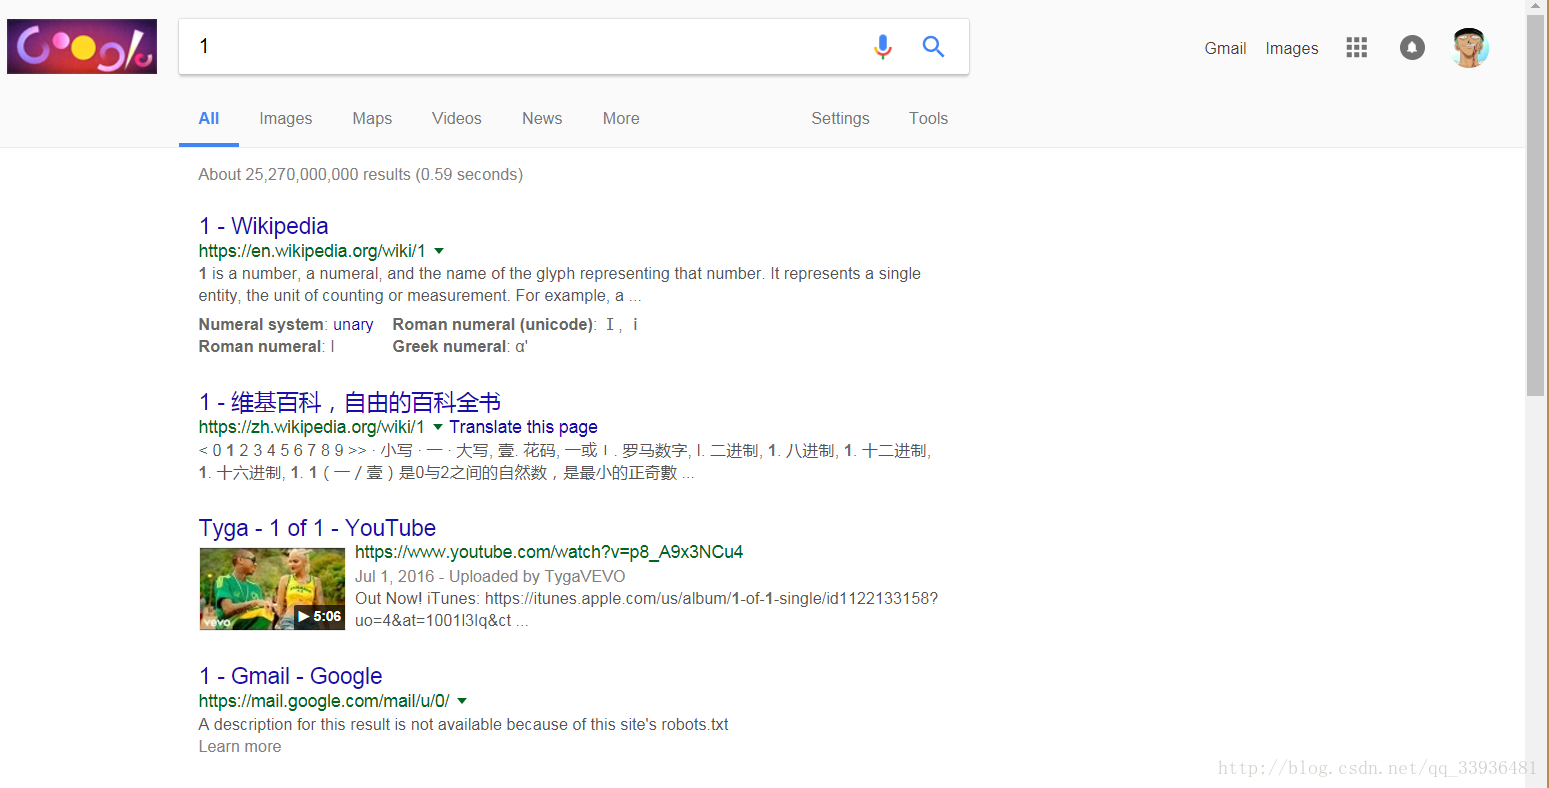The height and width of the screenshot is (788, 1549).
Task: Click the 'Numeral system' label text
Action: click(261, 324)
